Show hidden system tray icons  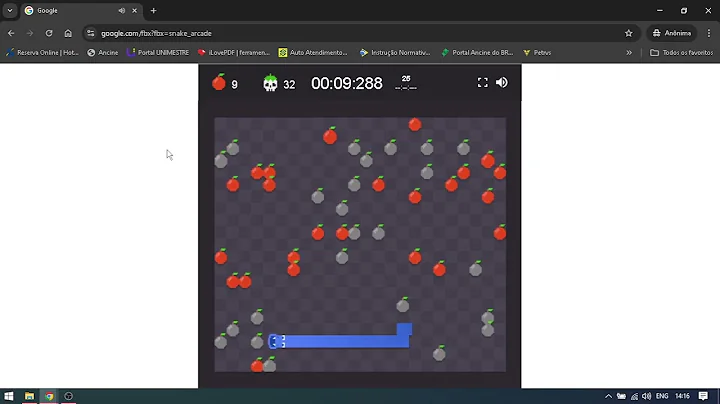(x=608, y=396)
